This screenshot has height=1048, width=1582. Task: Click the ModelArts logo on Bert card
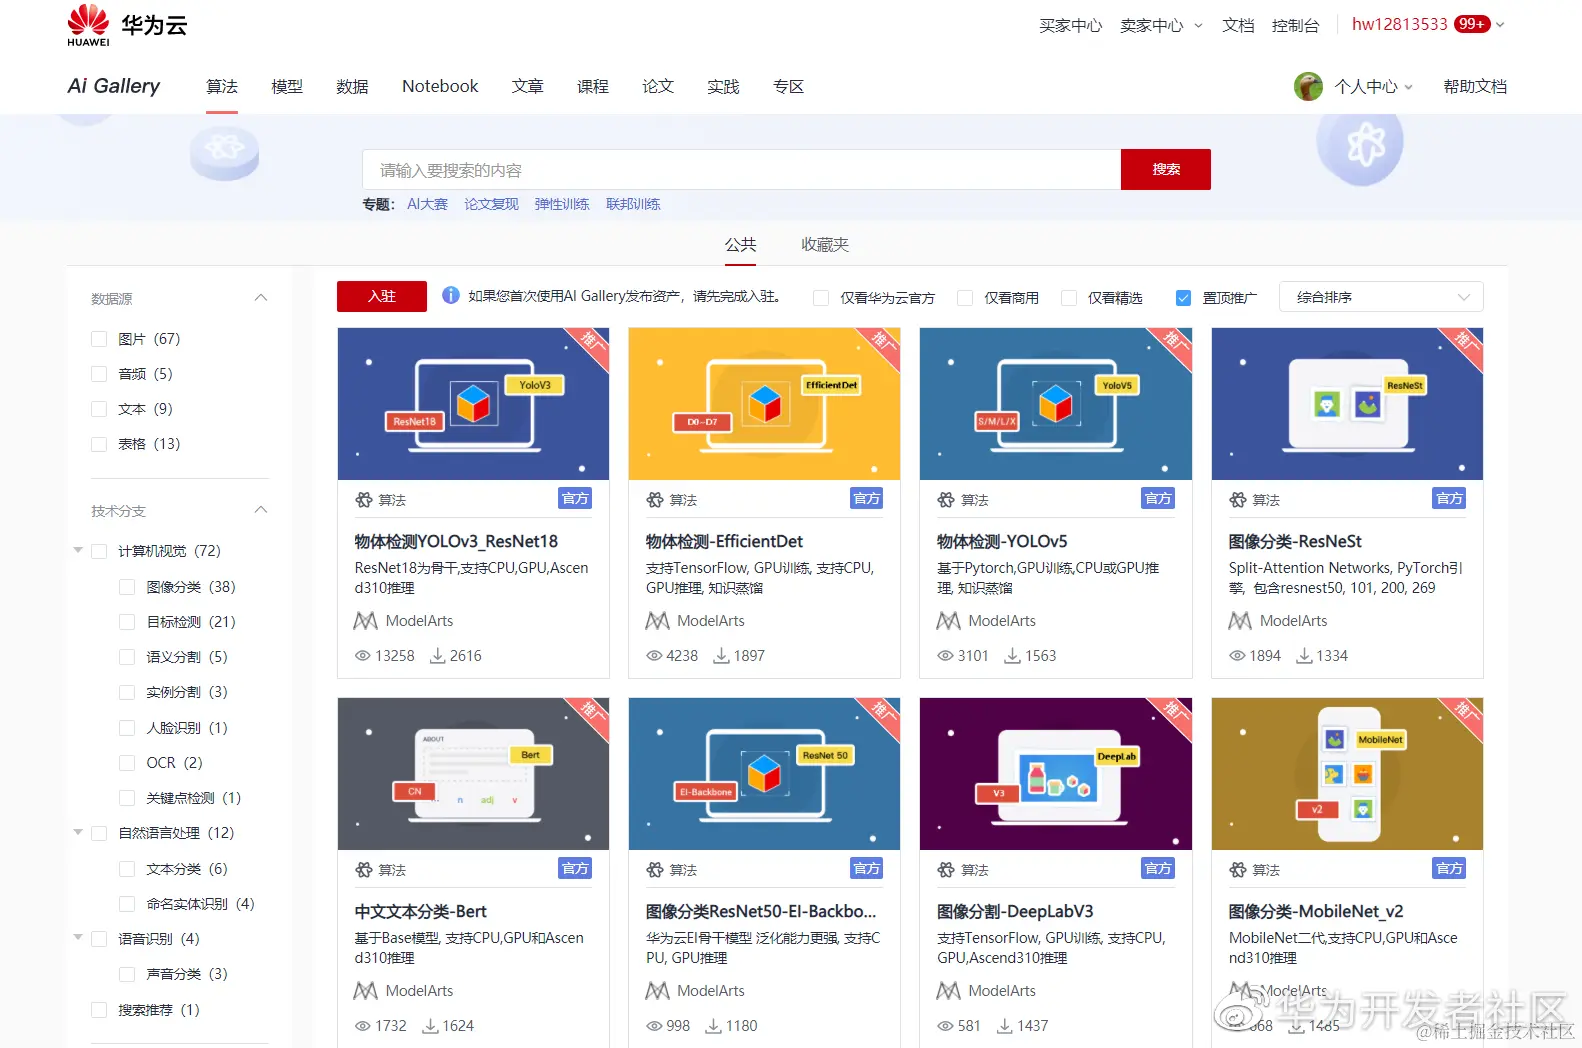366,991
